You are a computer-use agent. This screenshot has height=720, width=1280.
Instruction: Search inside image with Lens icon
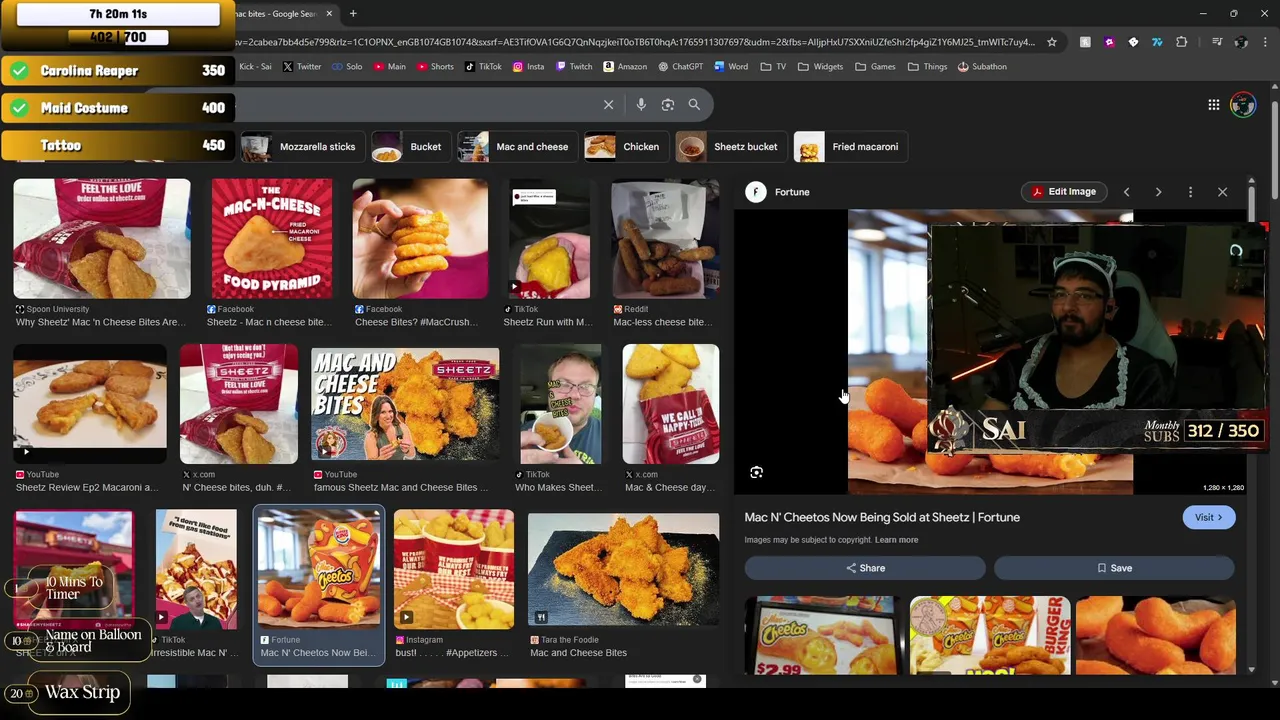[x=757, y=472]
